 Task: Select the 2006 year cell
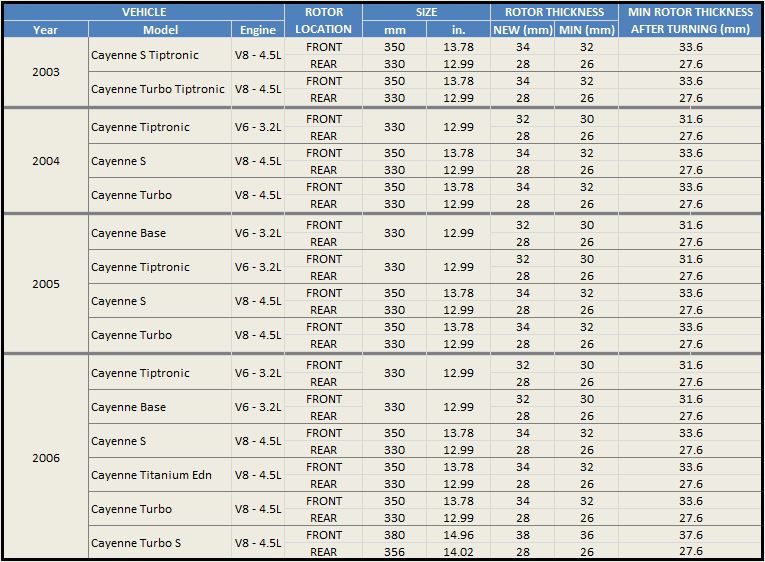(x=45, y=458)
